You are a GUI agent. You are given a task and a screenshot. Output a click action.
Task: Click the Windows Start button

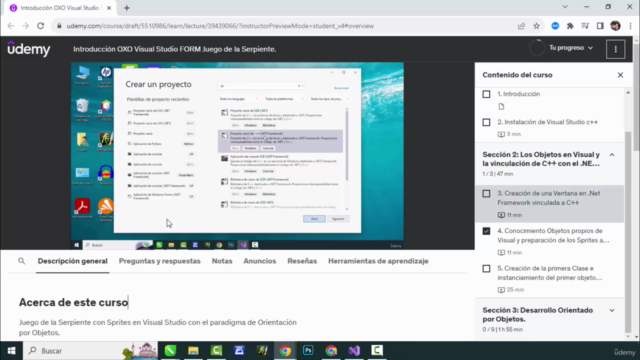coord(11,351)
